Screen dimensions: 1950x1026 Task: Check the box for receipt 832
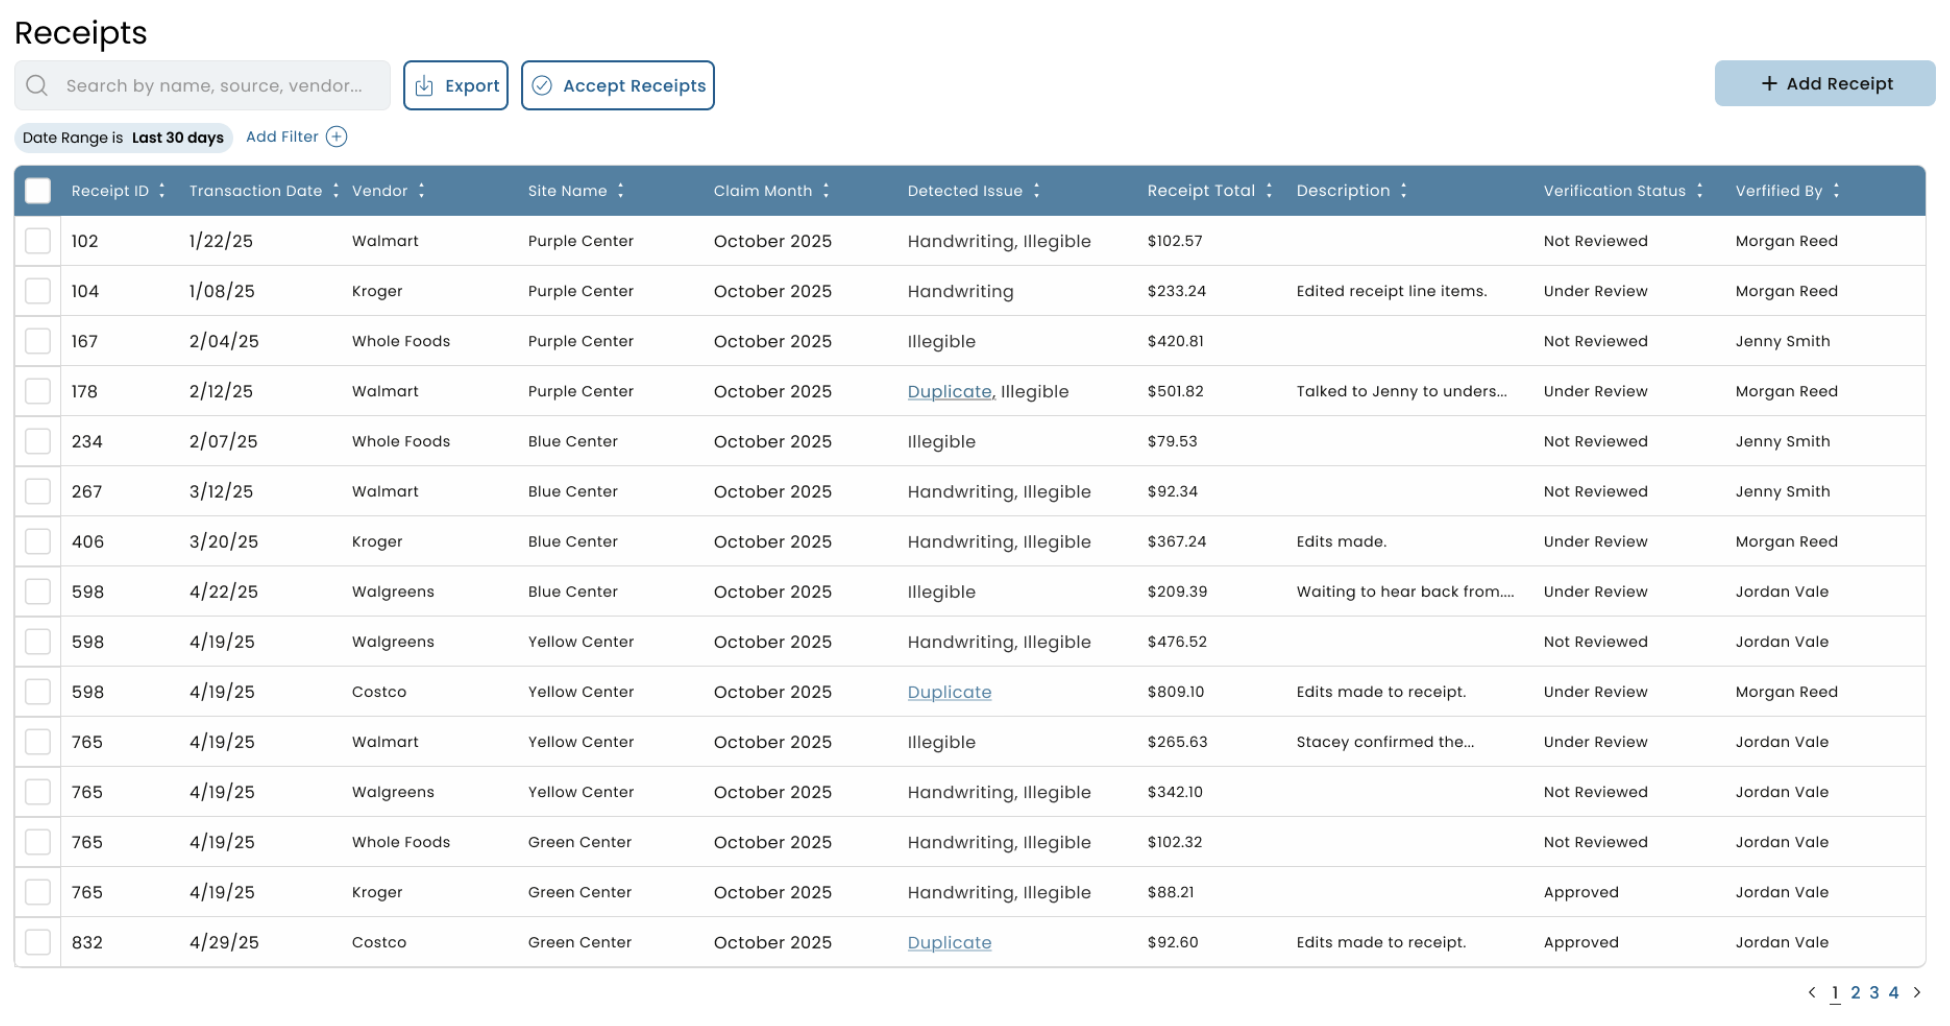pos(38,943)
